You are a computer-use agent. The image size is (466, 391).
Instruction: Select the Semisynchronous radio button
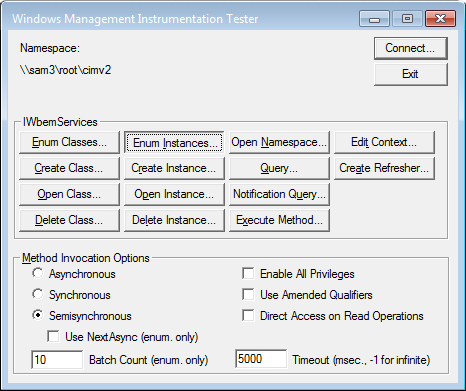coord(38,315)
